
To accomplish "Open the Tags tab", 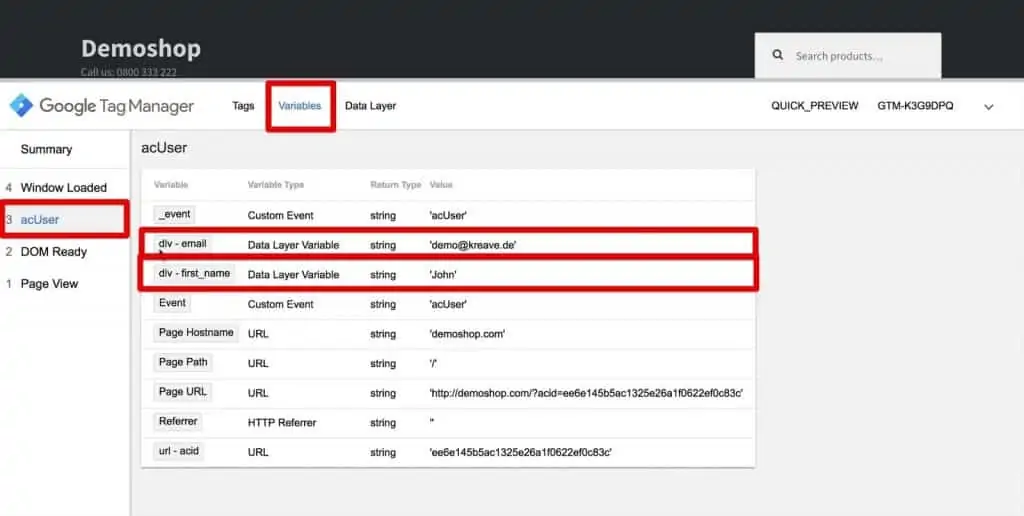I will tap(243, 106).
